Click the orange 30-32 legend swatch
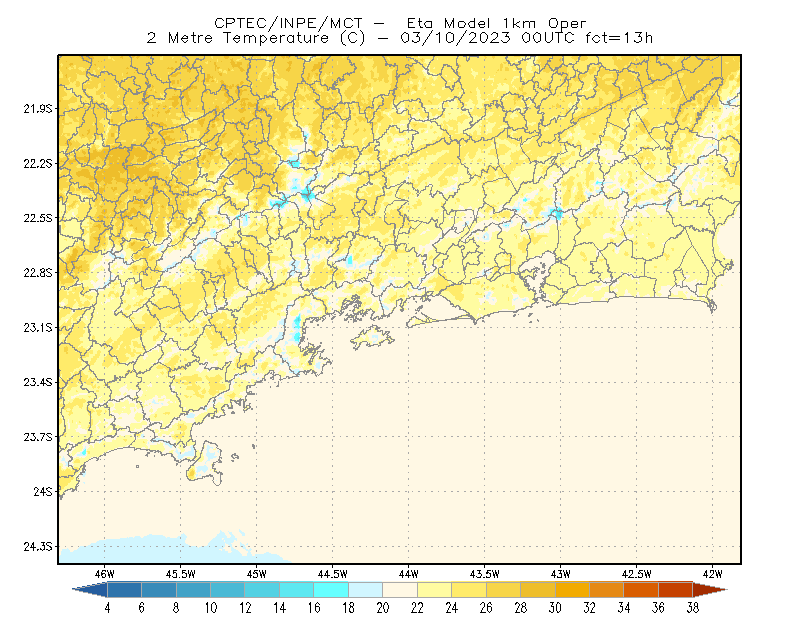Screen dimensions: 800x618 coord(572,590)
